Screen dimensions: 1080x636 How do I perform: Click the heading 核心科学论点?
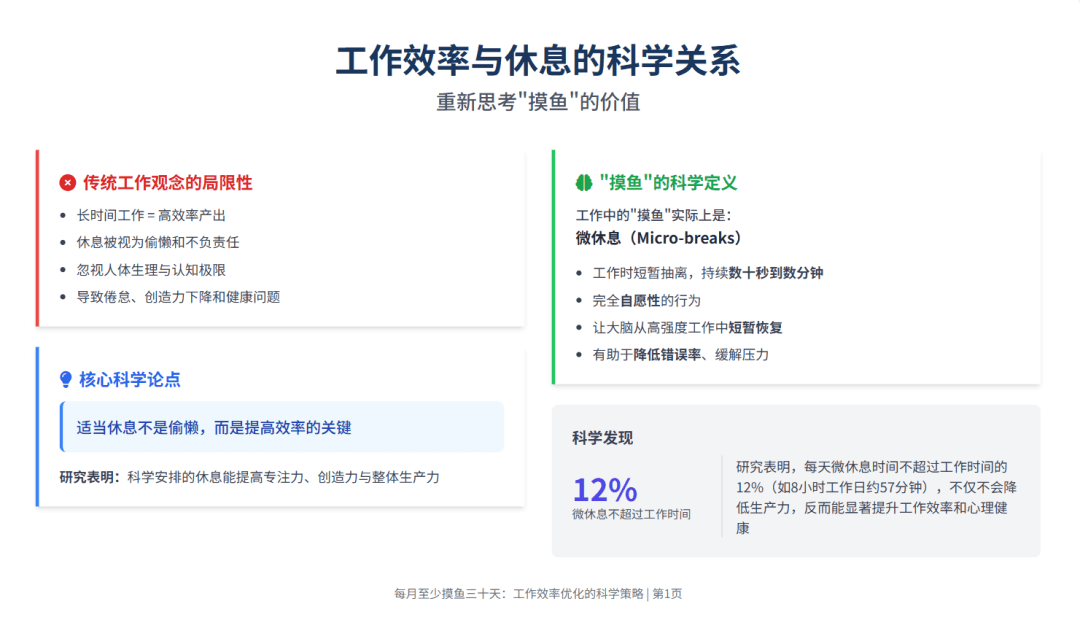pyautogui.click(x=130, y=379)
